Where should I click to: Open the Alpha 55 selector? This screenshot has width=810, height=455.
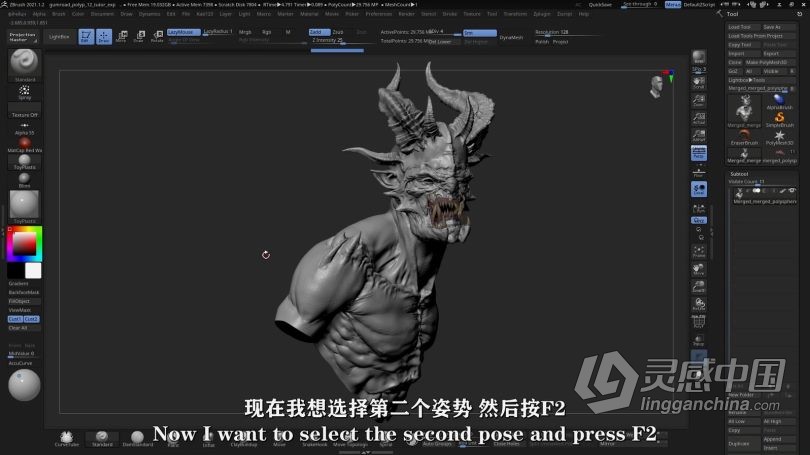(24, 128)
